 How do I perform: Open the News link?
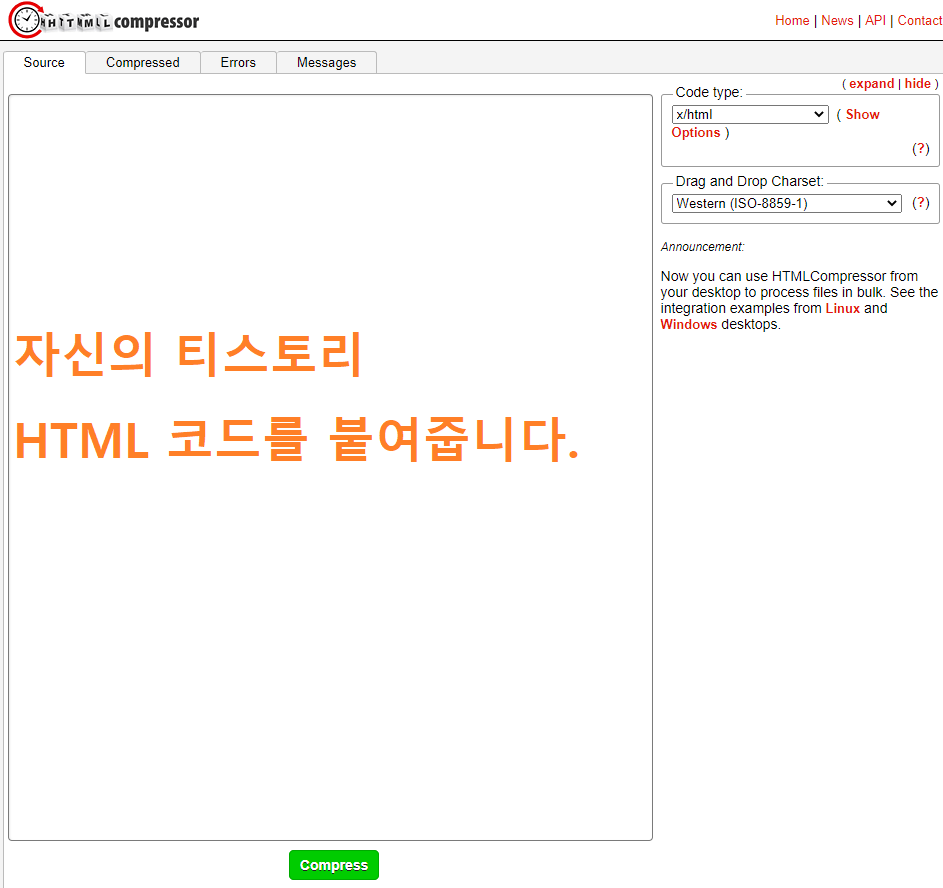pos(837,20)
